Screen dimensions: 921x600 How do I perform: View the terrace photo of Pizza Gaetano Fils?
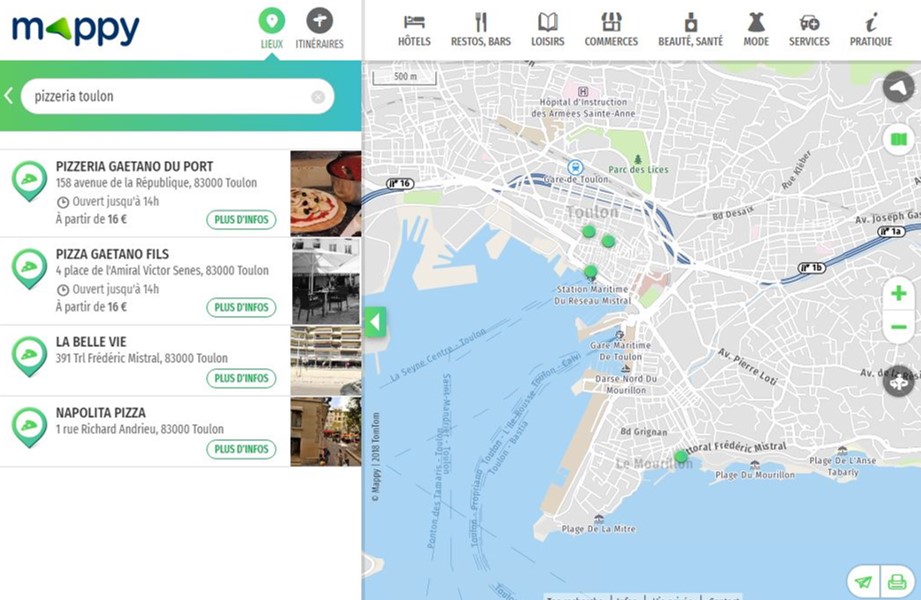point(326,281)
